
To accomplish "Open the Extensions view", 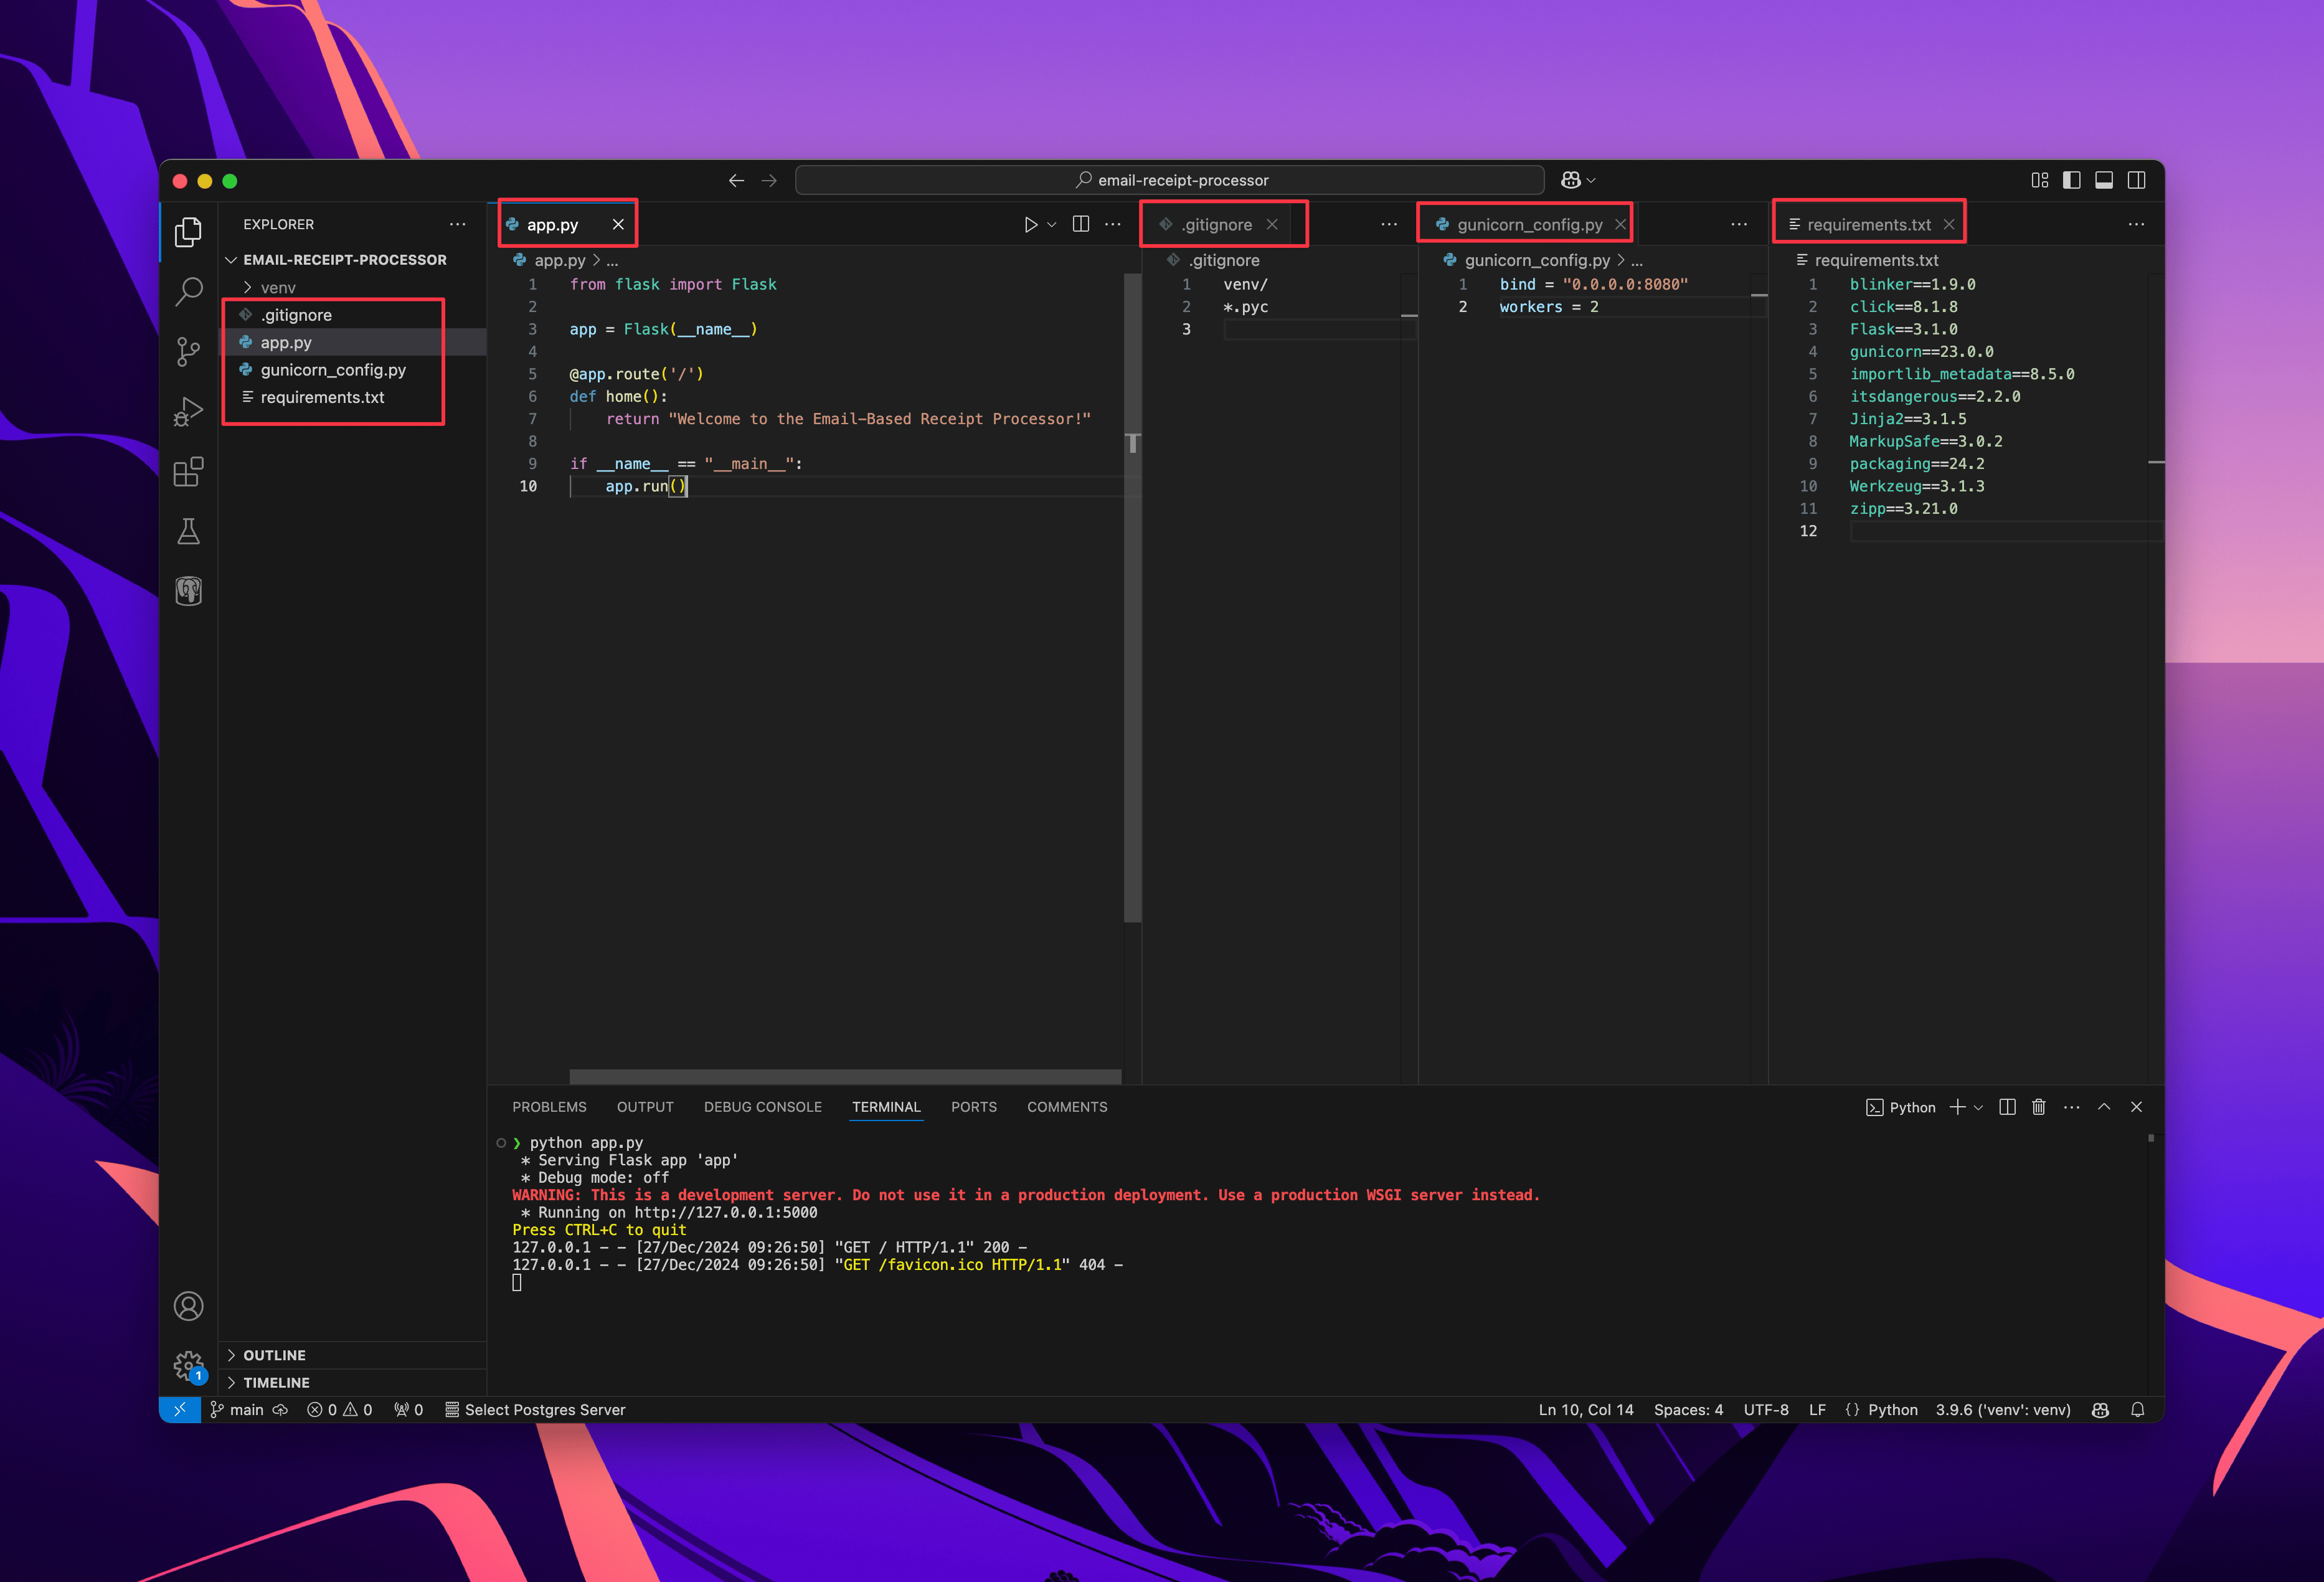I will [188, 472].
